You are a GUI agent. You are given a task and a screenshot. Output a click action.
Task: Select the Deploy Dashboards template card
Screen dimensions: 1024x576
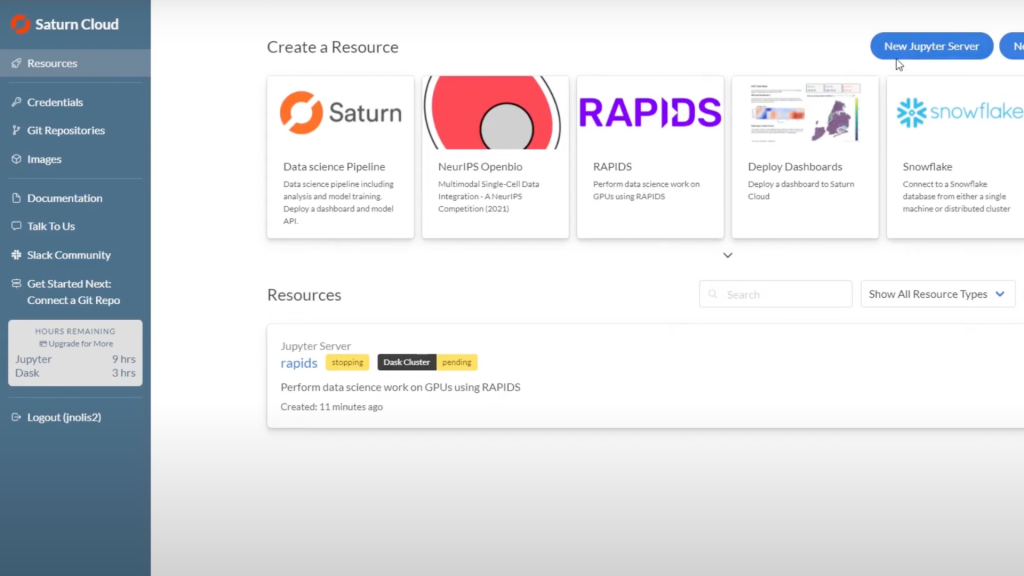pyautogui.click(x=805, y=157)
